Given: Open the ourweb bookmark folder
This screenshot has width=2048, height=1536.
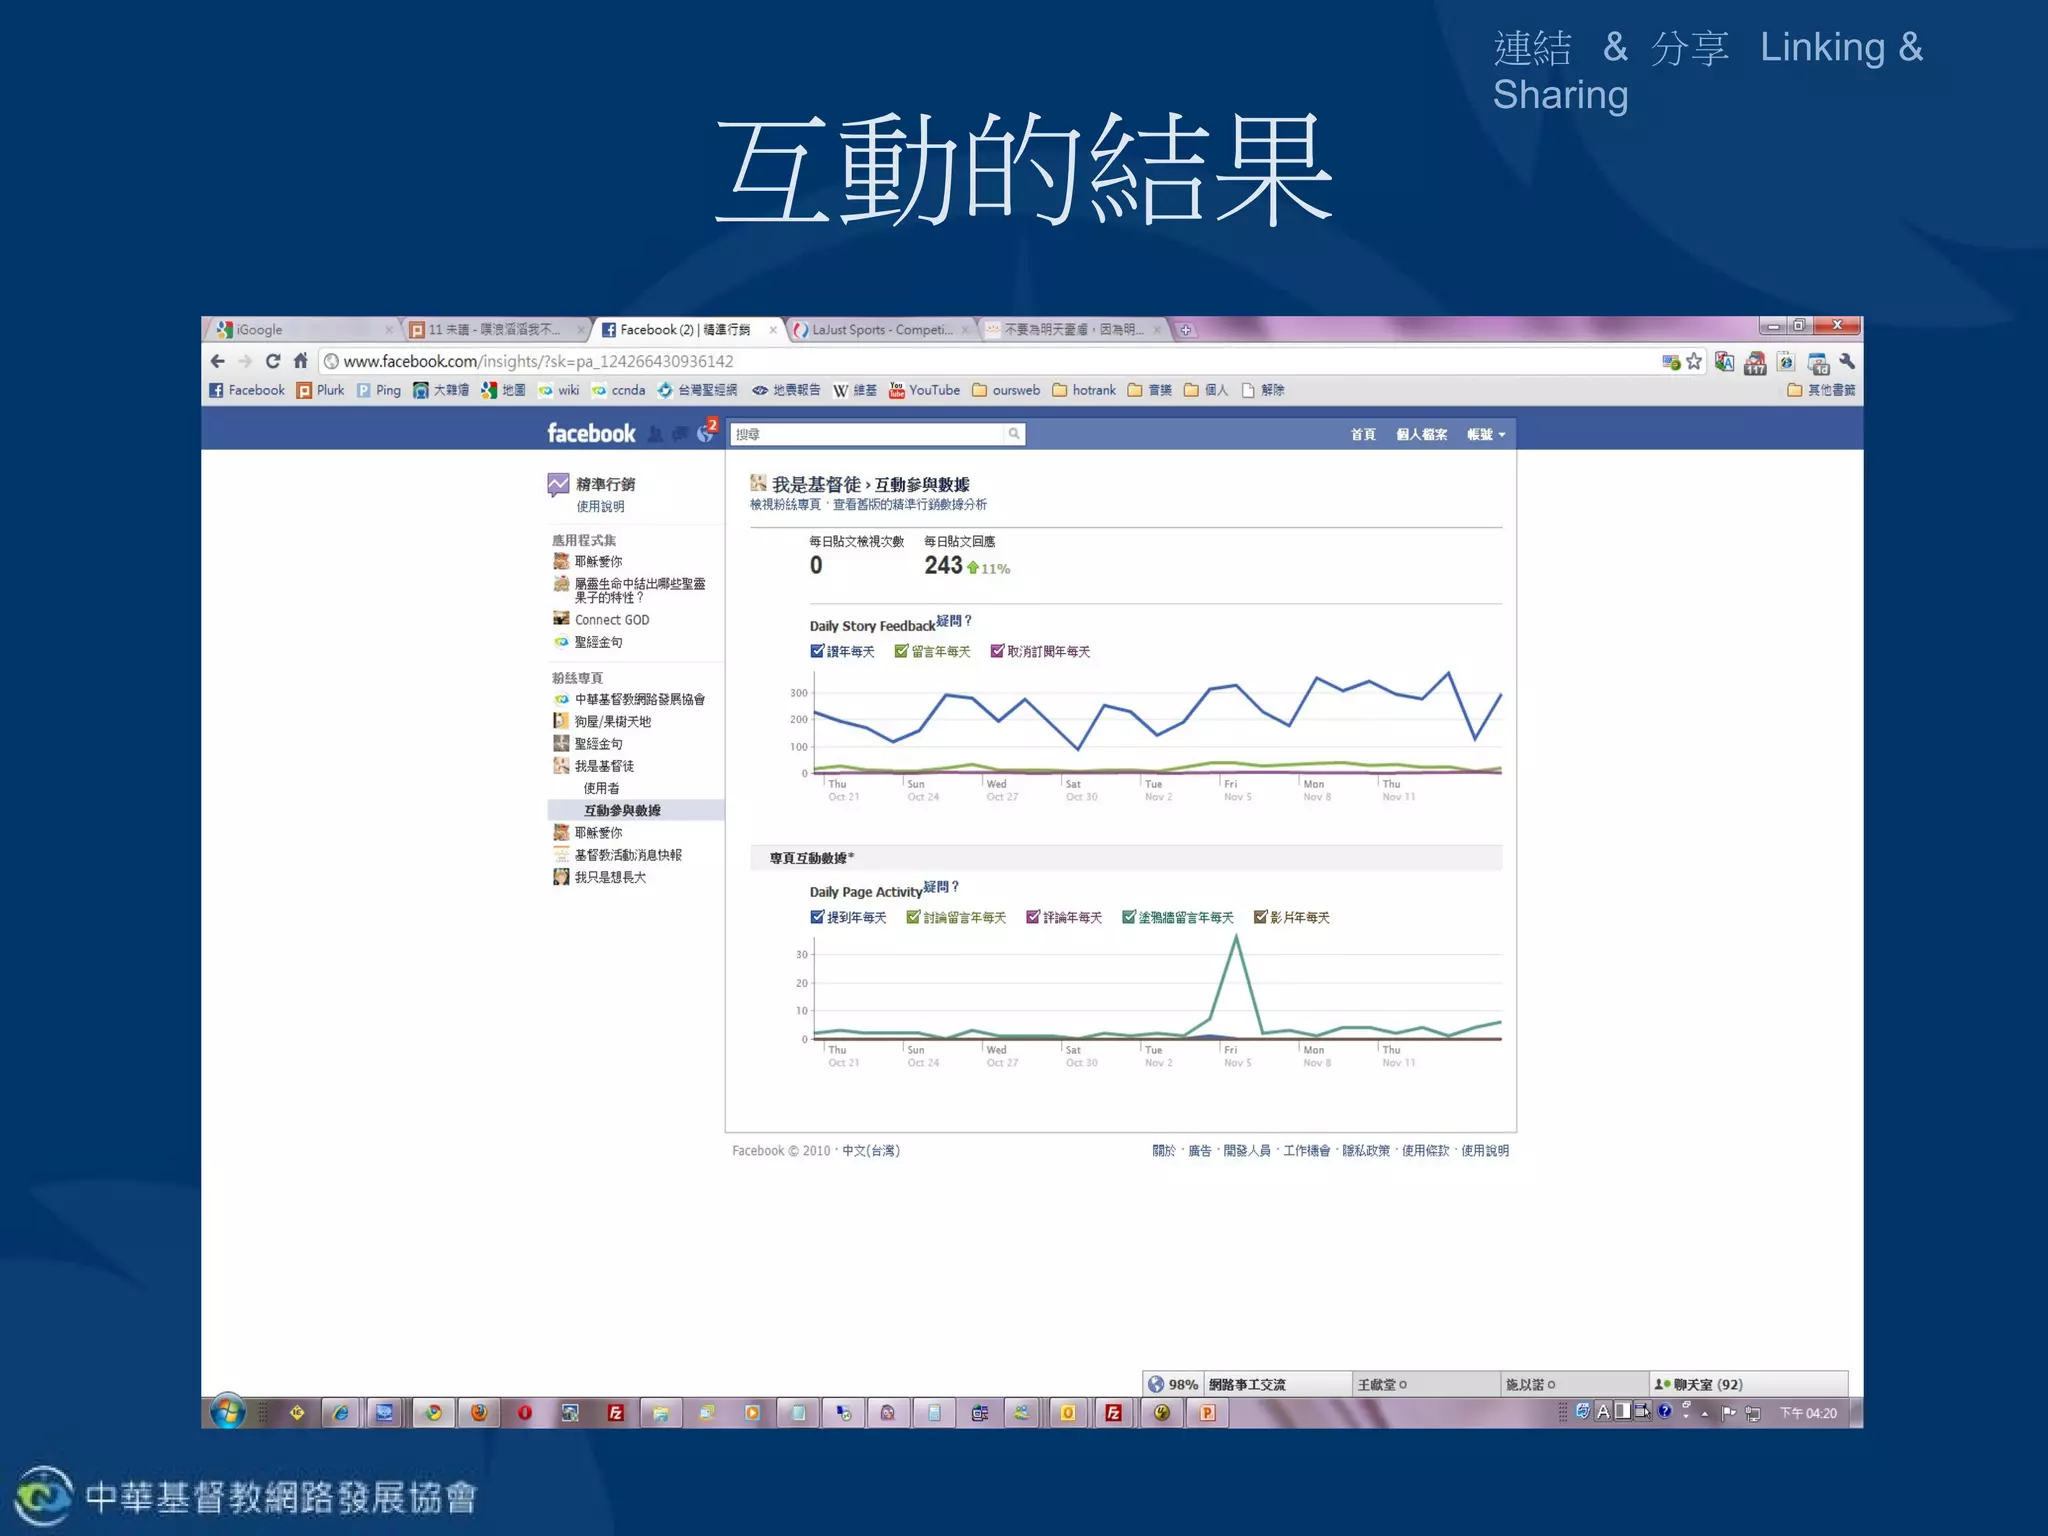Looking at the screenshot, I should (1006, 390).
